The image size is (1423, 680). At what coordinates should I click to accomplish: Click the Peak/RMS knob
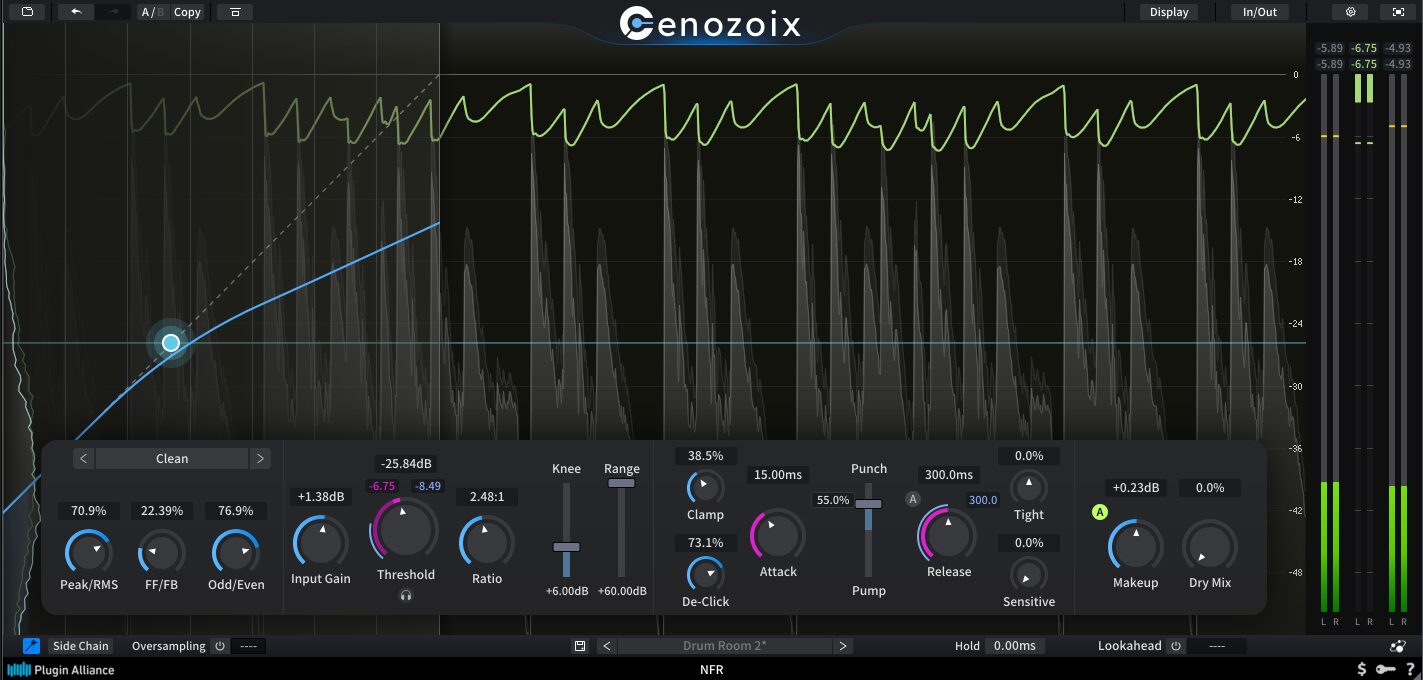[89, 551]
